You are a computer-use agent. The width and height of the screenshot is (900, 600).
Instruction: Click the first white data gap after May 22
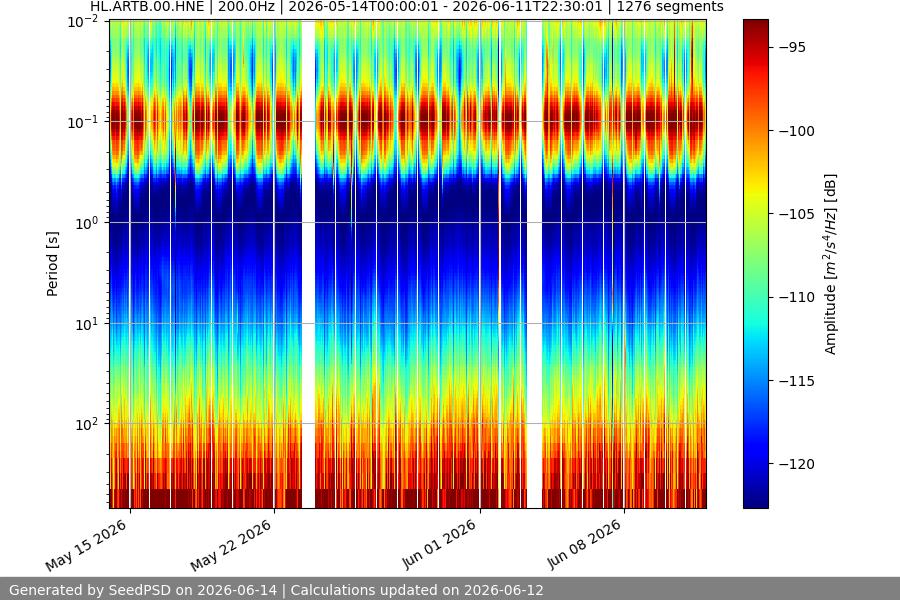pos(308,264)
